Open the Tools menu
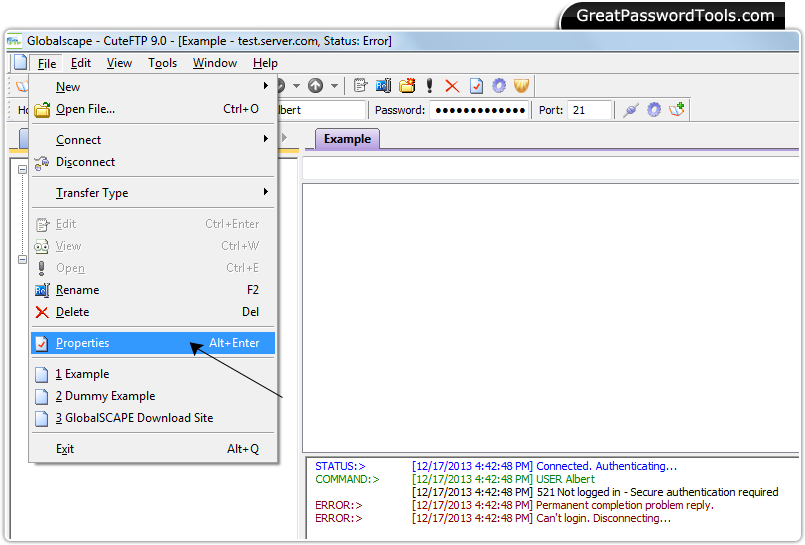This screenshot has height=545, width=805. pos(162,63)
